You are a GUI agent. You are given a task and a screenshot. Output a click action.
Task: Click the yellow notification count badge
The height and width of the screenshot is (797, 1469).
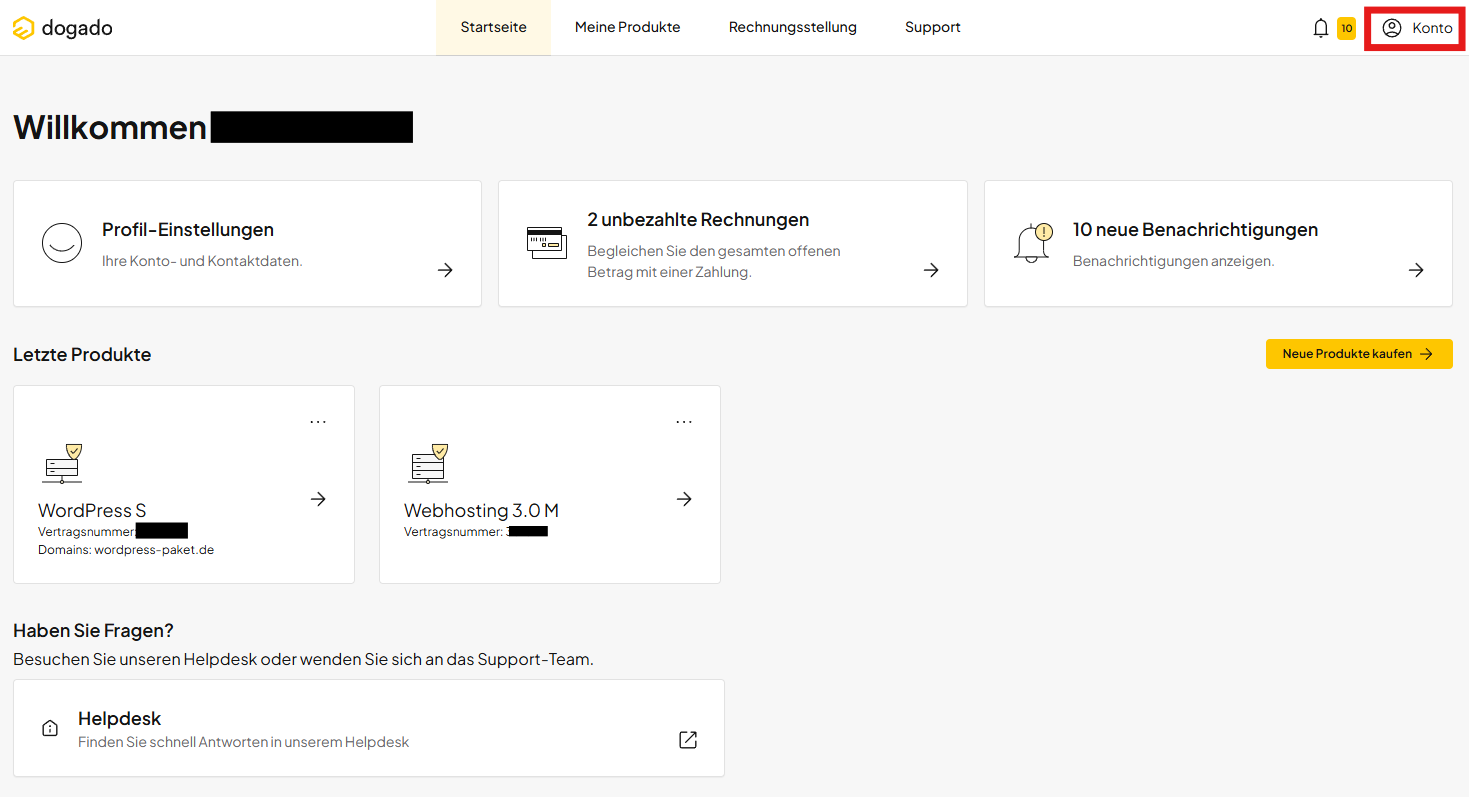(x=1346, y=28)
